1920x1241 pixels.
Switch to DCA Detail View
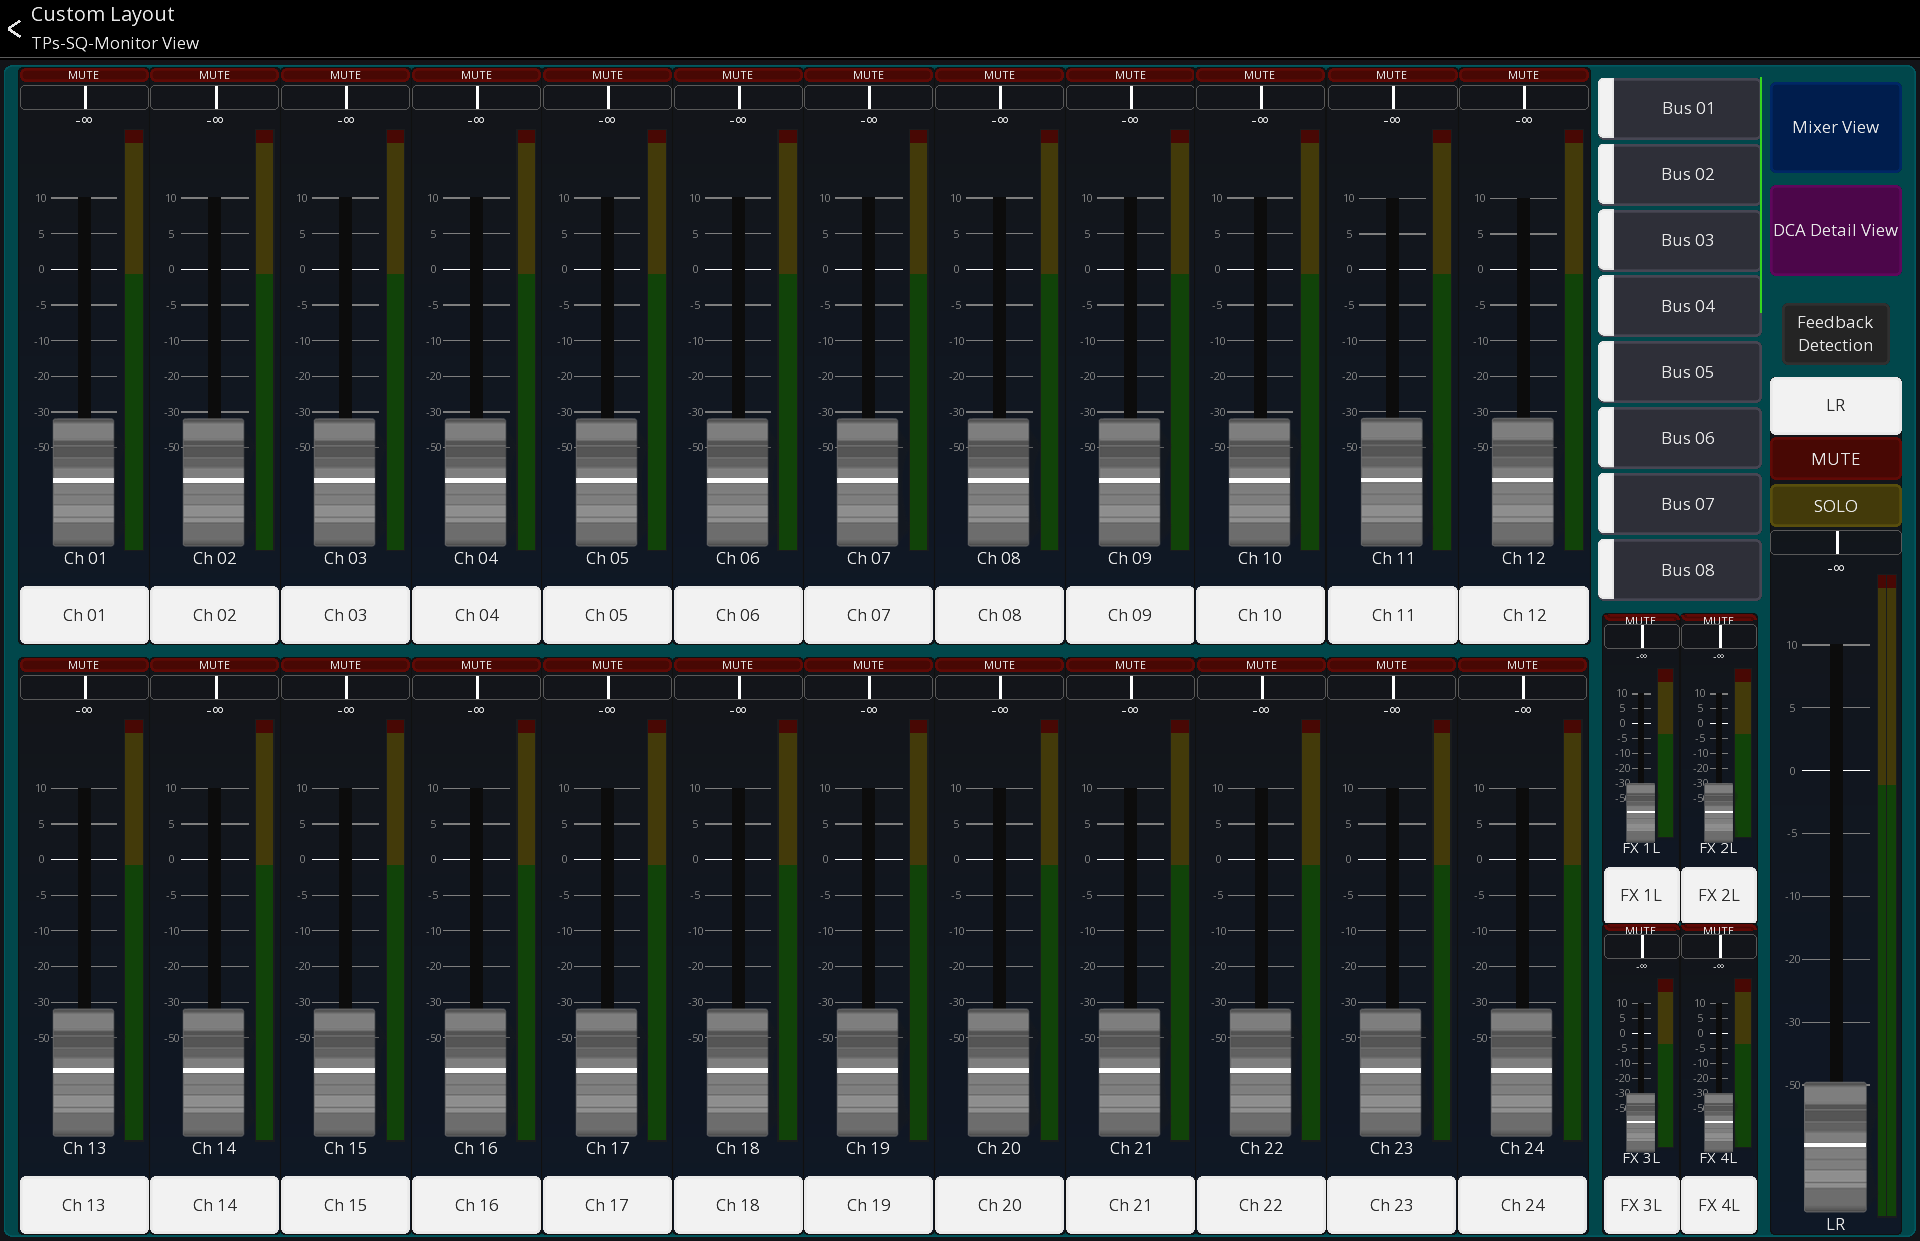pos(1836,230)
